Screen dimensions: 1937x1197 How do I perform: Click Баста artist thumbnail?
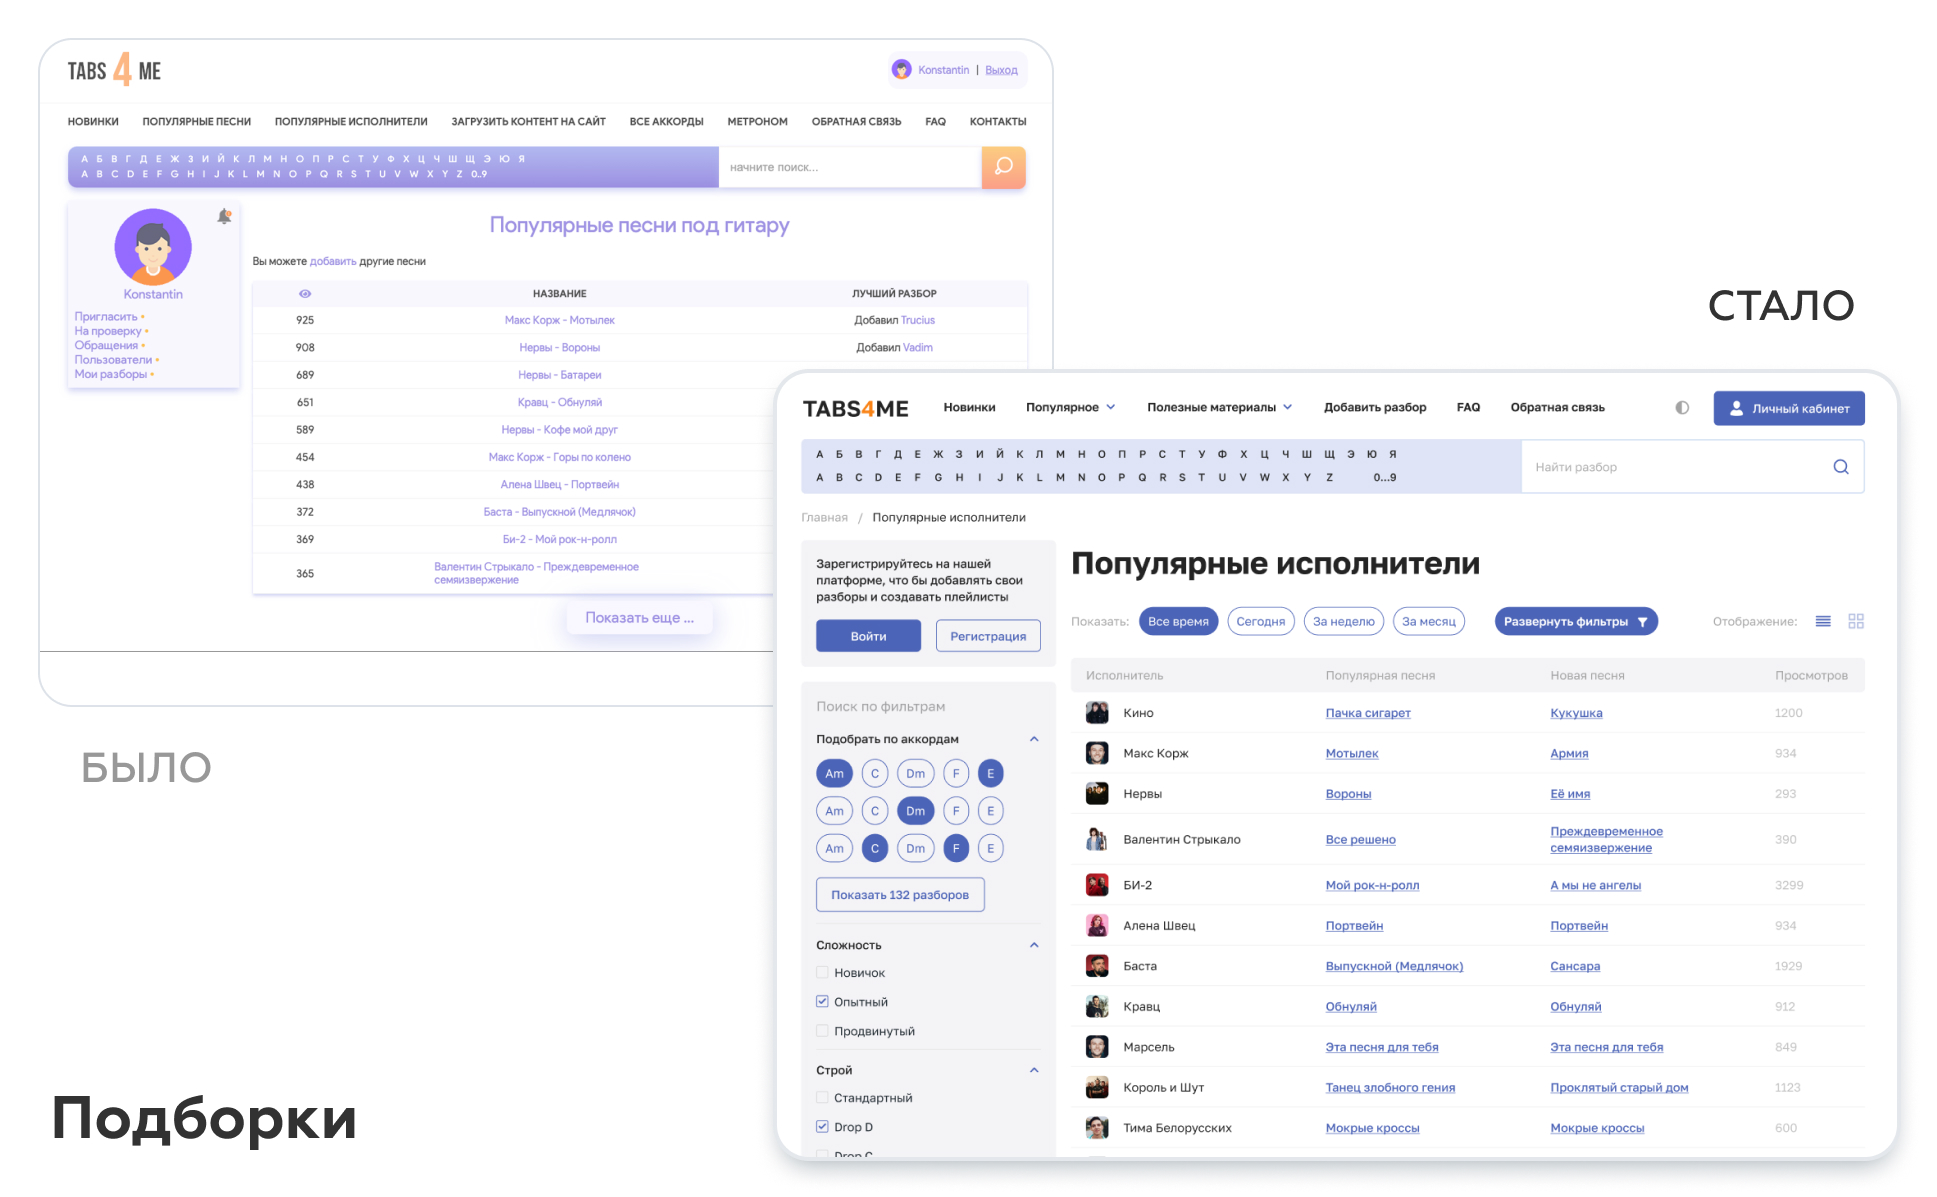1097,966
